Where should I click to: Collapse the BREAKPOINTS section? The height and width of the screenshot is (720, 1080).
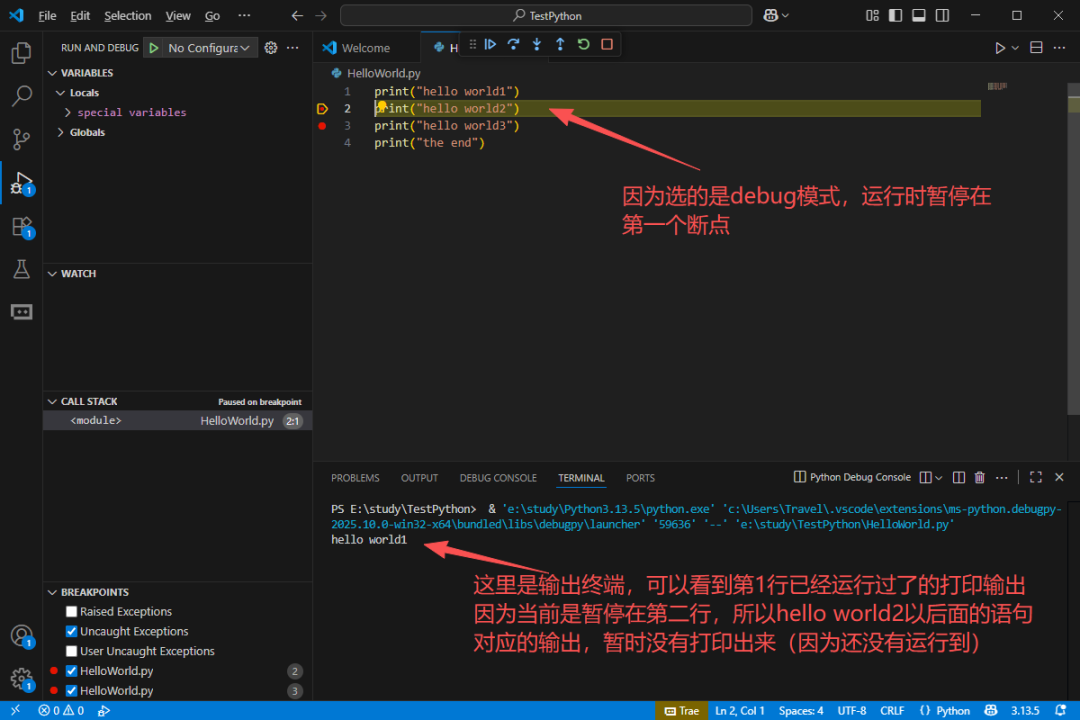(x=52, y=592)
